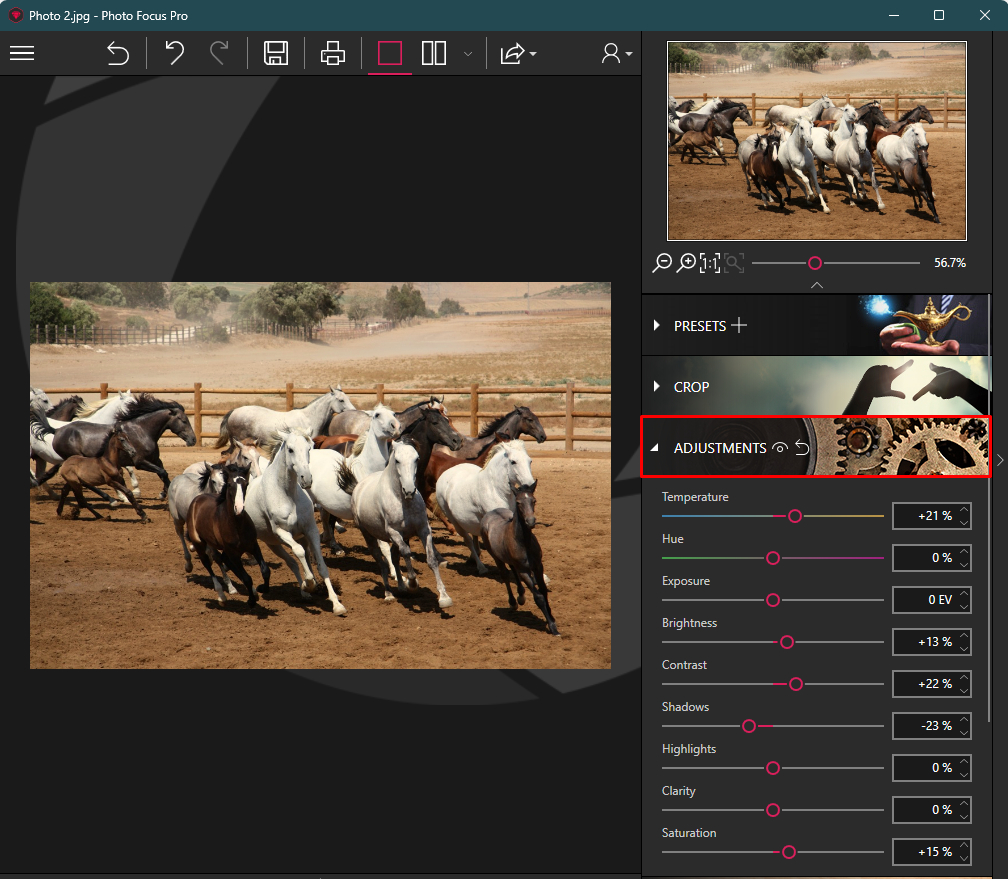Collapse the side panel with right chevron
Viewport: 1008px width, 879px height.
click(x=1000, y=460)
